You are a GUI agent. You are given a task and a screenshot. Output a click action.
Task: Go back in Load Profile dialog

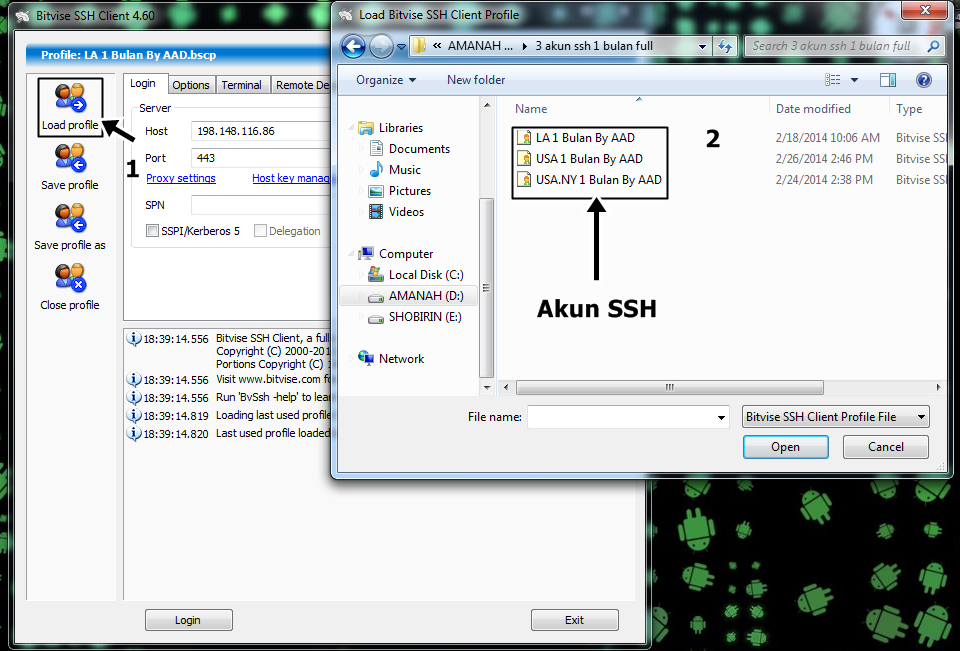pos(353,47)
